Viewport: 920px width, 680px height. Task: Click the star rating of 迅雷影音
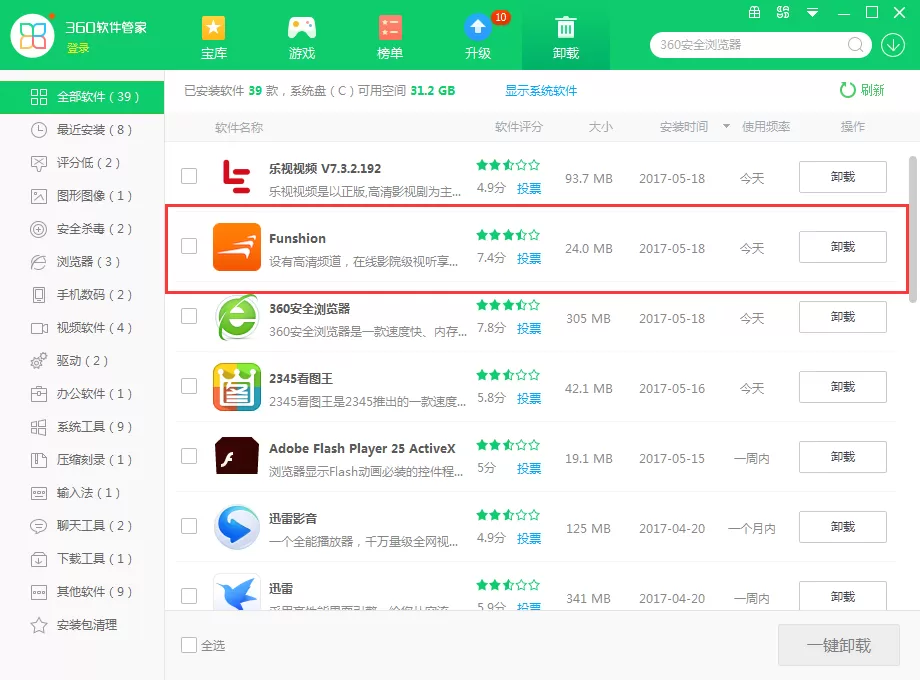pyautogui.click(x=508, y=515)
